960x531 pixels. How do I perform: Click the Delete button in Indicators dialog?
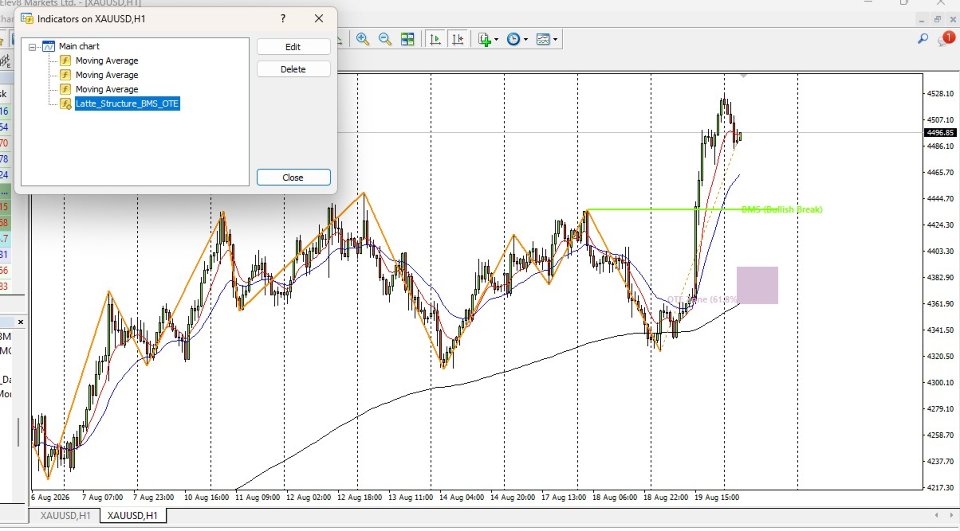[x=293, y=69]
